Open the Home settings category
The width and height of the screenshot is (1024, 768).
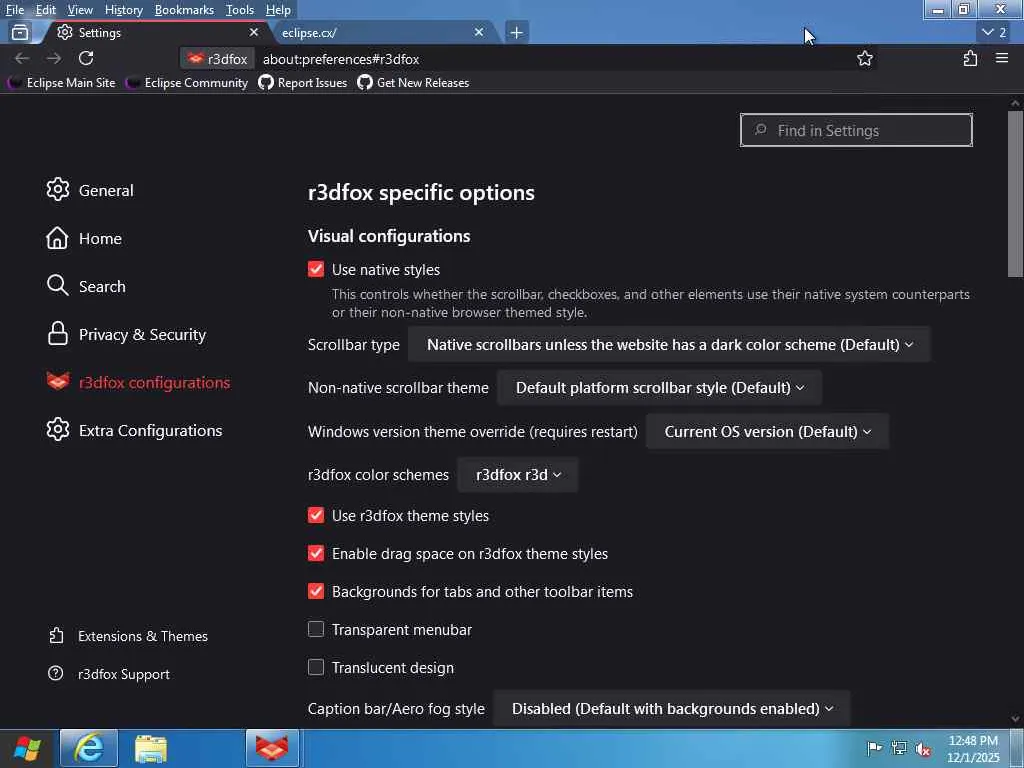tap(84, 238)
